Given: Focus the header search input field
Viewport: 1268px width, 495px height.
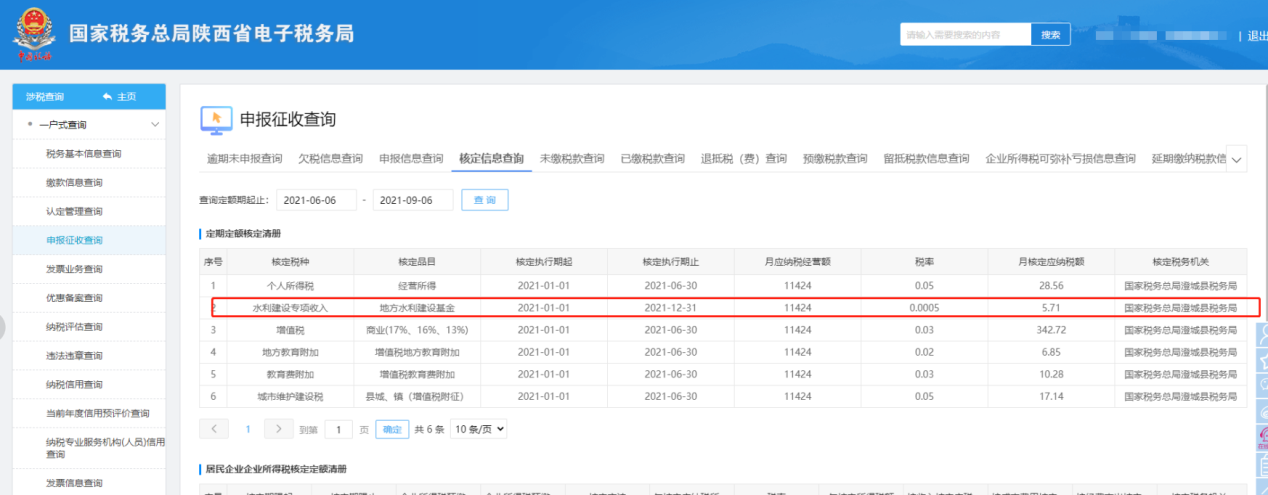Looking at the screenshot, I should coord(965,35).
